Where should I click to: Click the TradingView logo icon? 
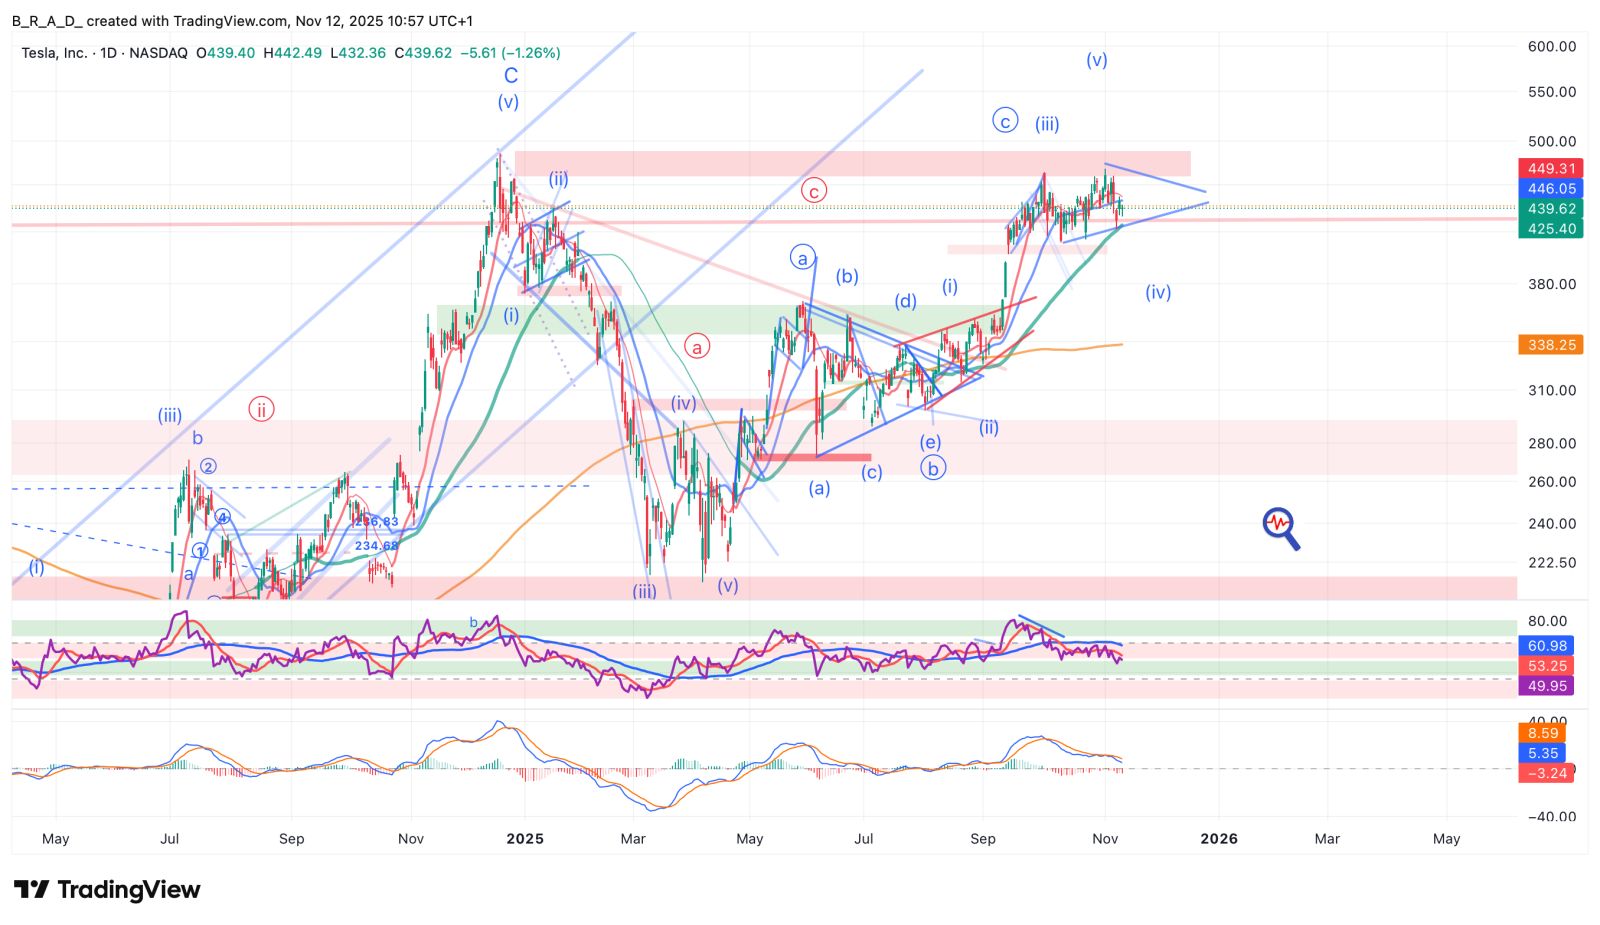[31, 889]
